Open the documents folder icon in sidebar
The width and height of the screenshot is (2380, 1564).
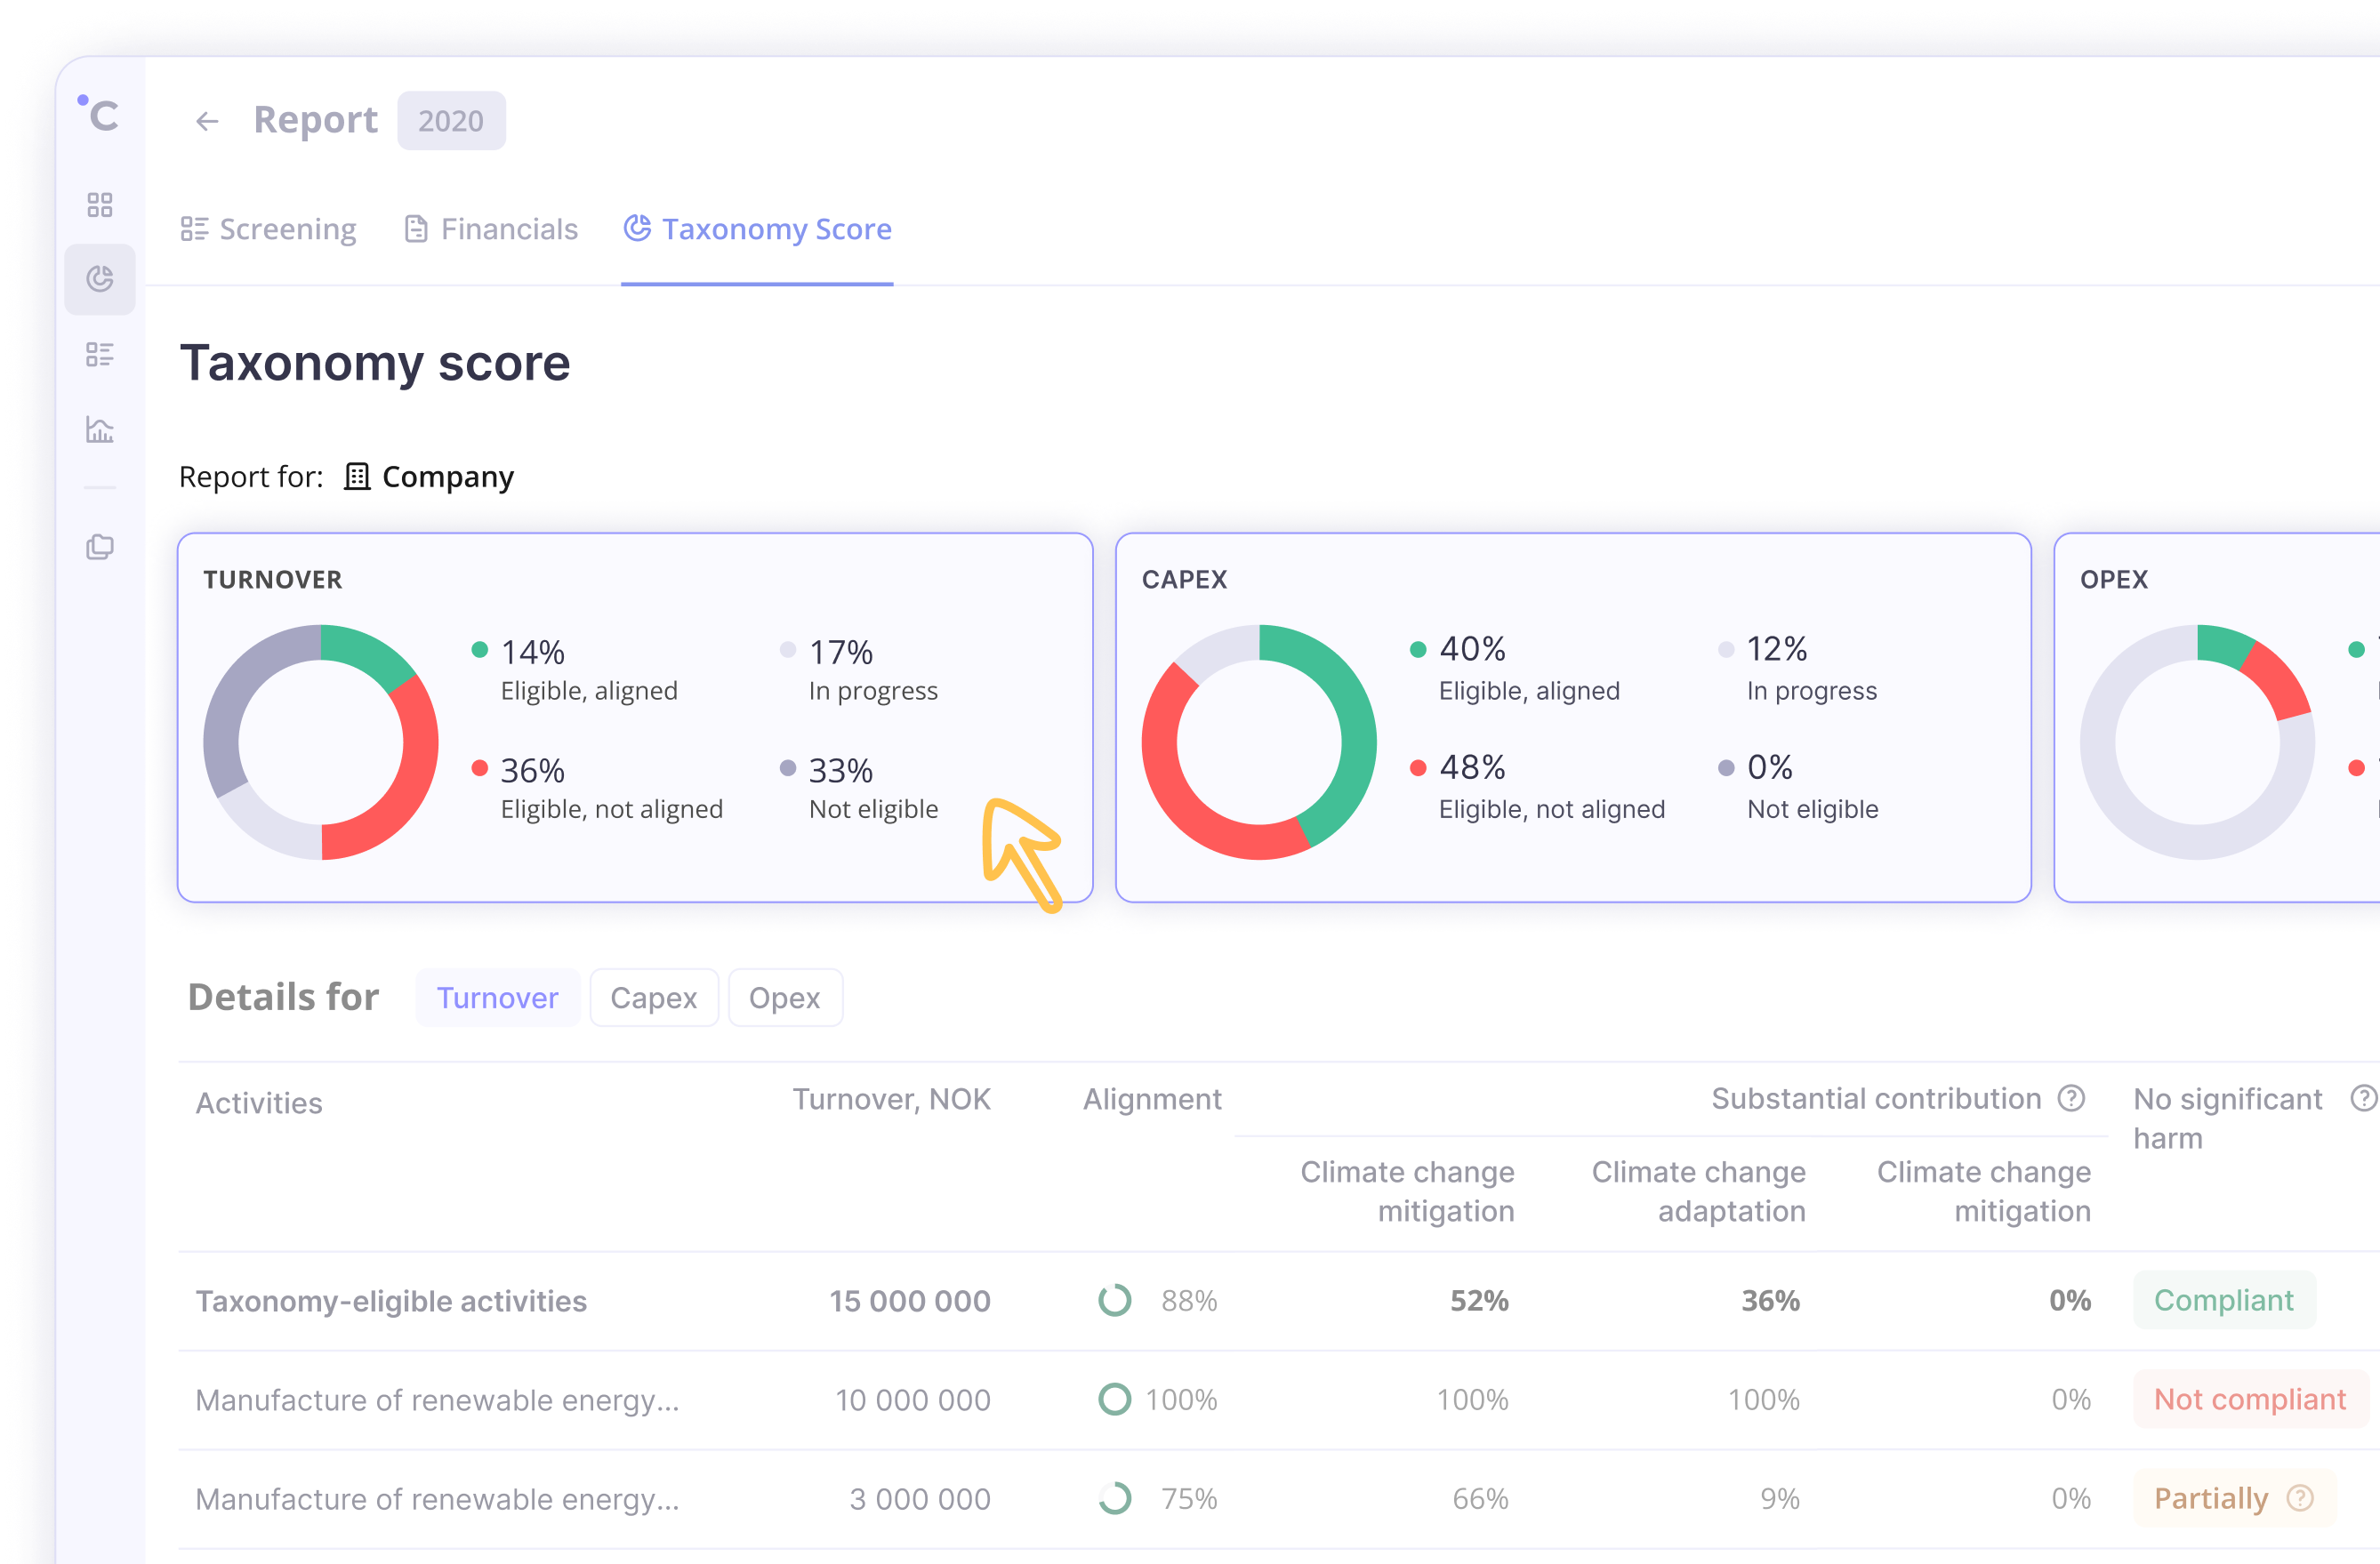[x=100, y=546]
